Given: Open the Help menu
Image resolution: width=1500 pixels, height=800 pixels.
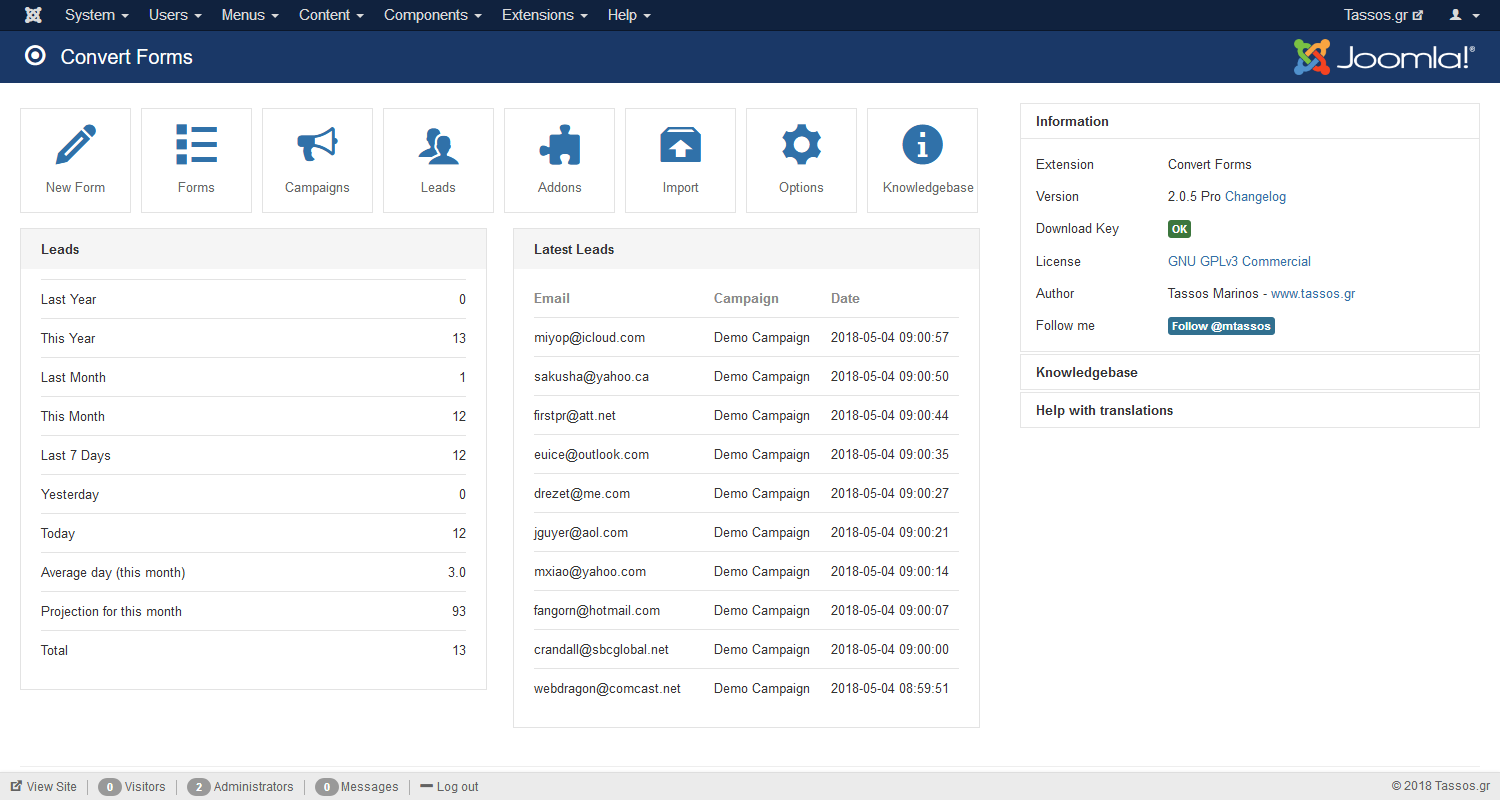Looking at the screenshot, I should (x=629, y=15).
